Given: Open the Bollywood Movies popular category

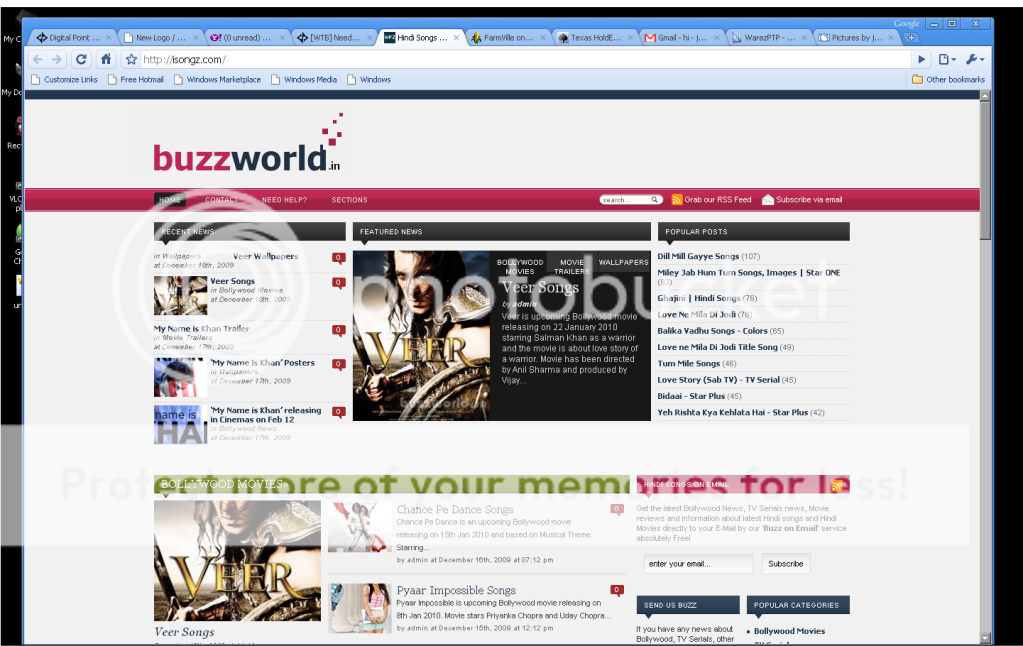Looking at the screenshot, I should pos(789,631).
